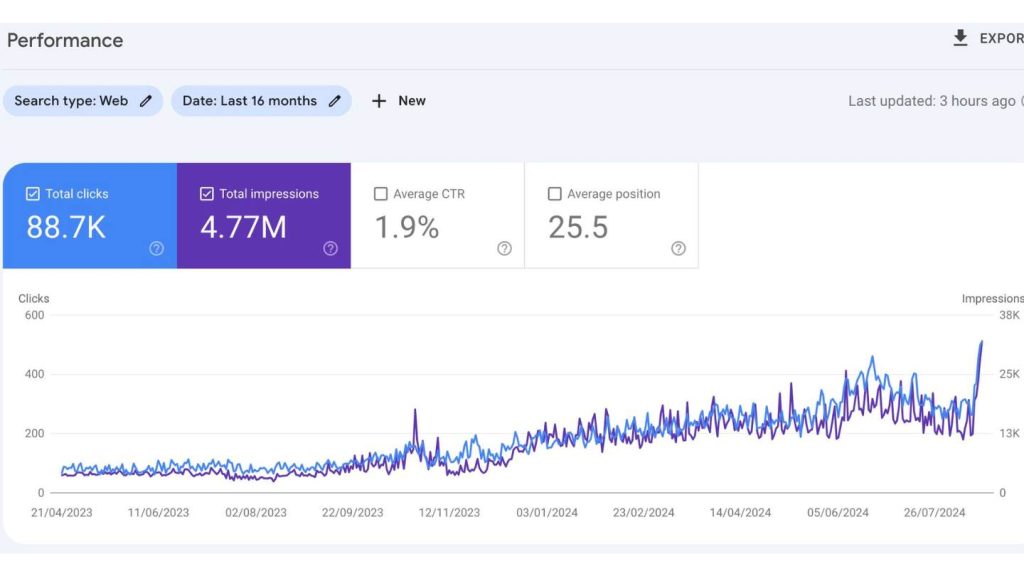Enable the Average position checkbox
Screen dimensions: 1024x576
pyautogui.click(x=555, y=194)
